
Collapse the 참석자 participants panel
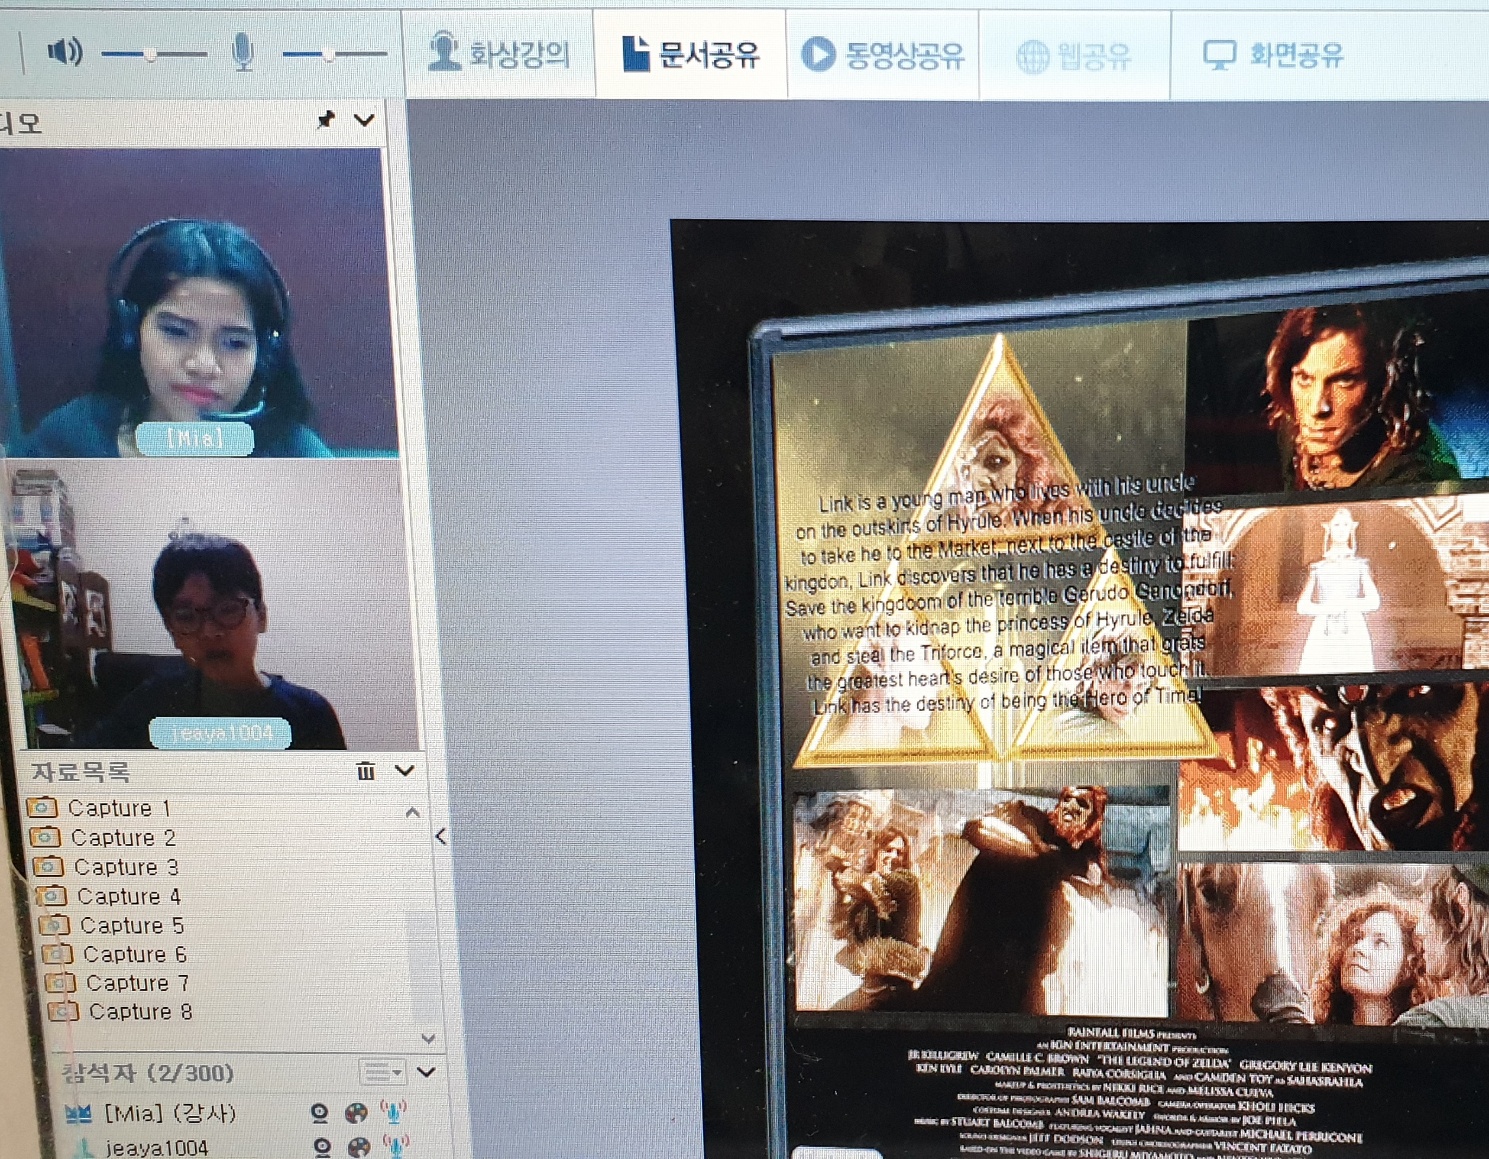(x=427, y=1072)
